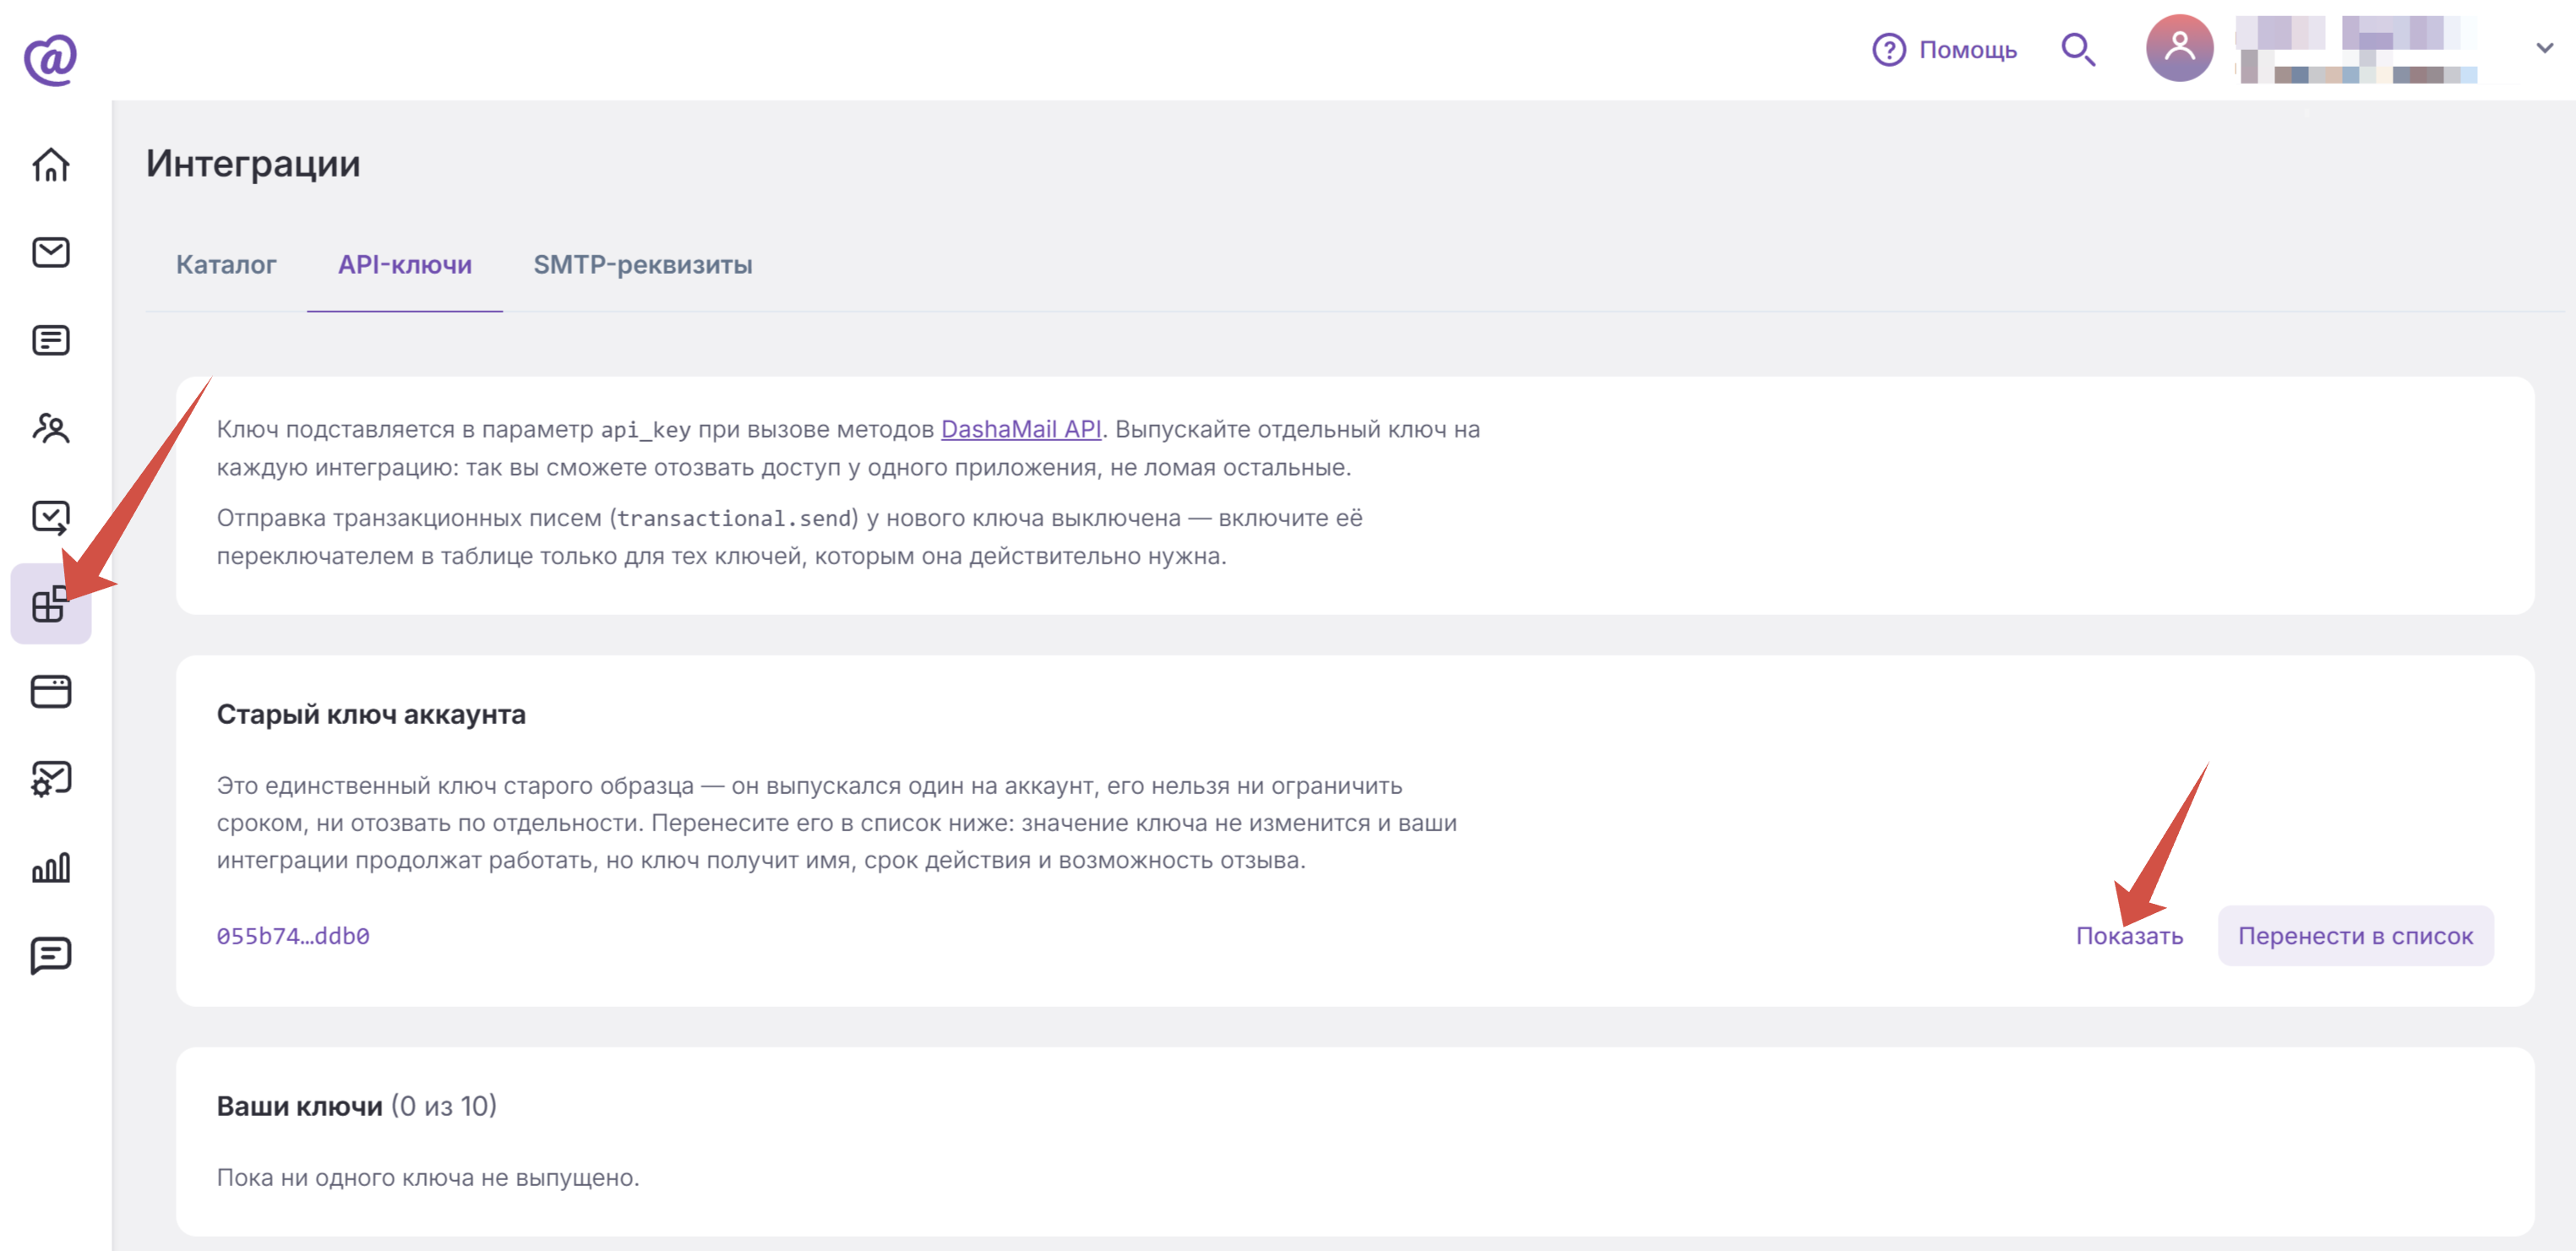Click the search magnifier icon in header

click(2078, 49)
